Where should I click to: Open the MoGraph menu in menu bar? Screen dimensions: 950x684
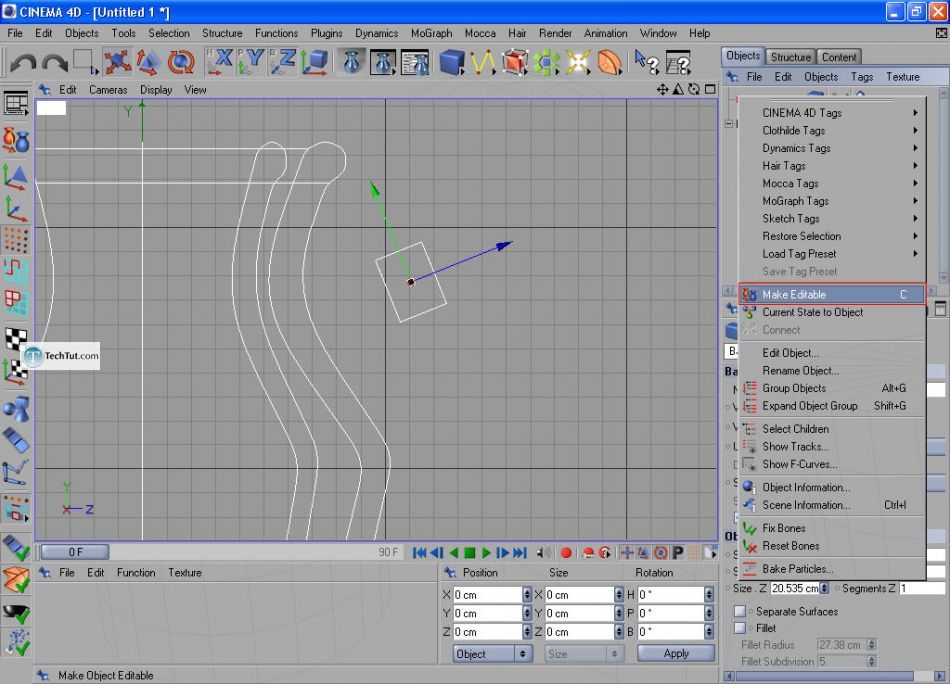(431, 33)
